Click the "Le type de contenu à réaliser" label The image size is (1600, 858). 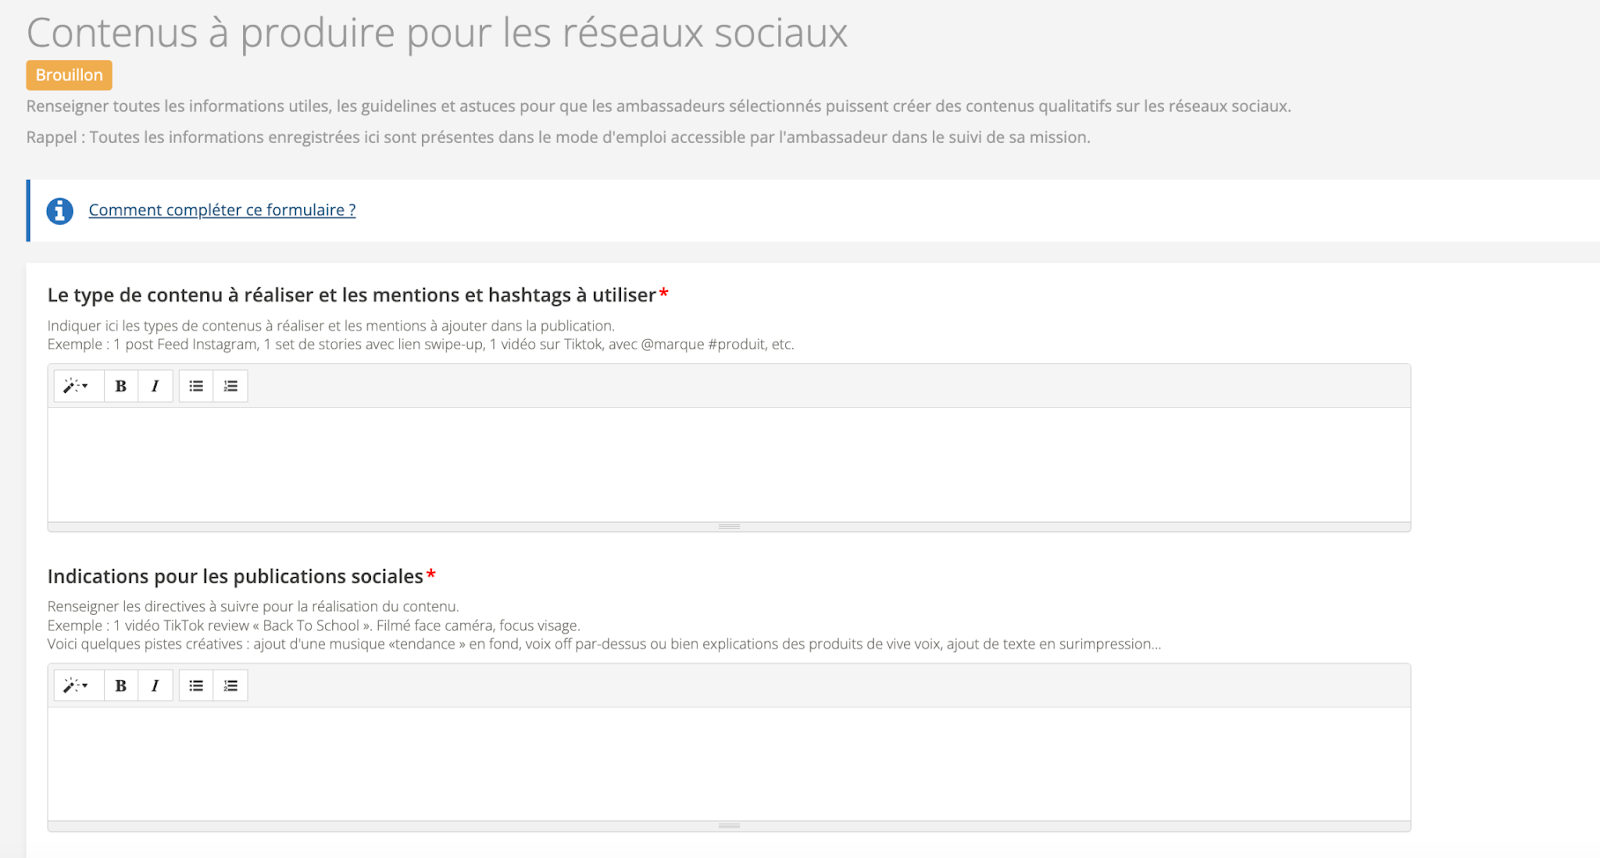click(351, 295)
